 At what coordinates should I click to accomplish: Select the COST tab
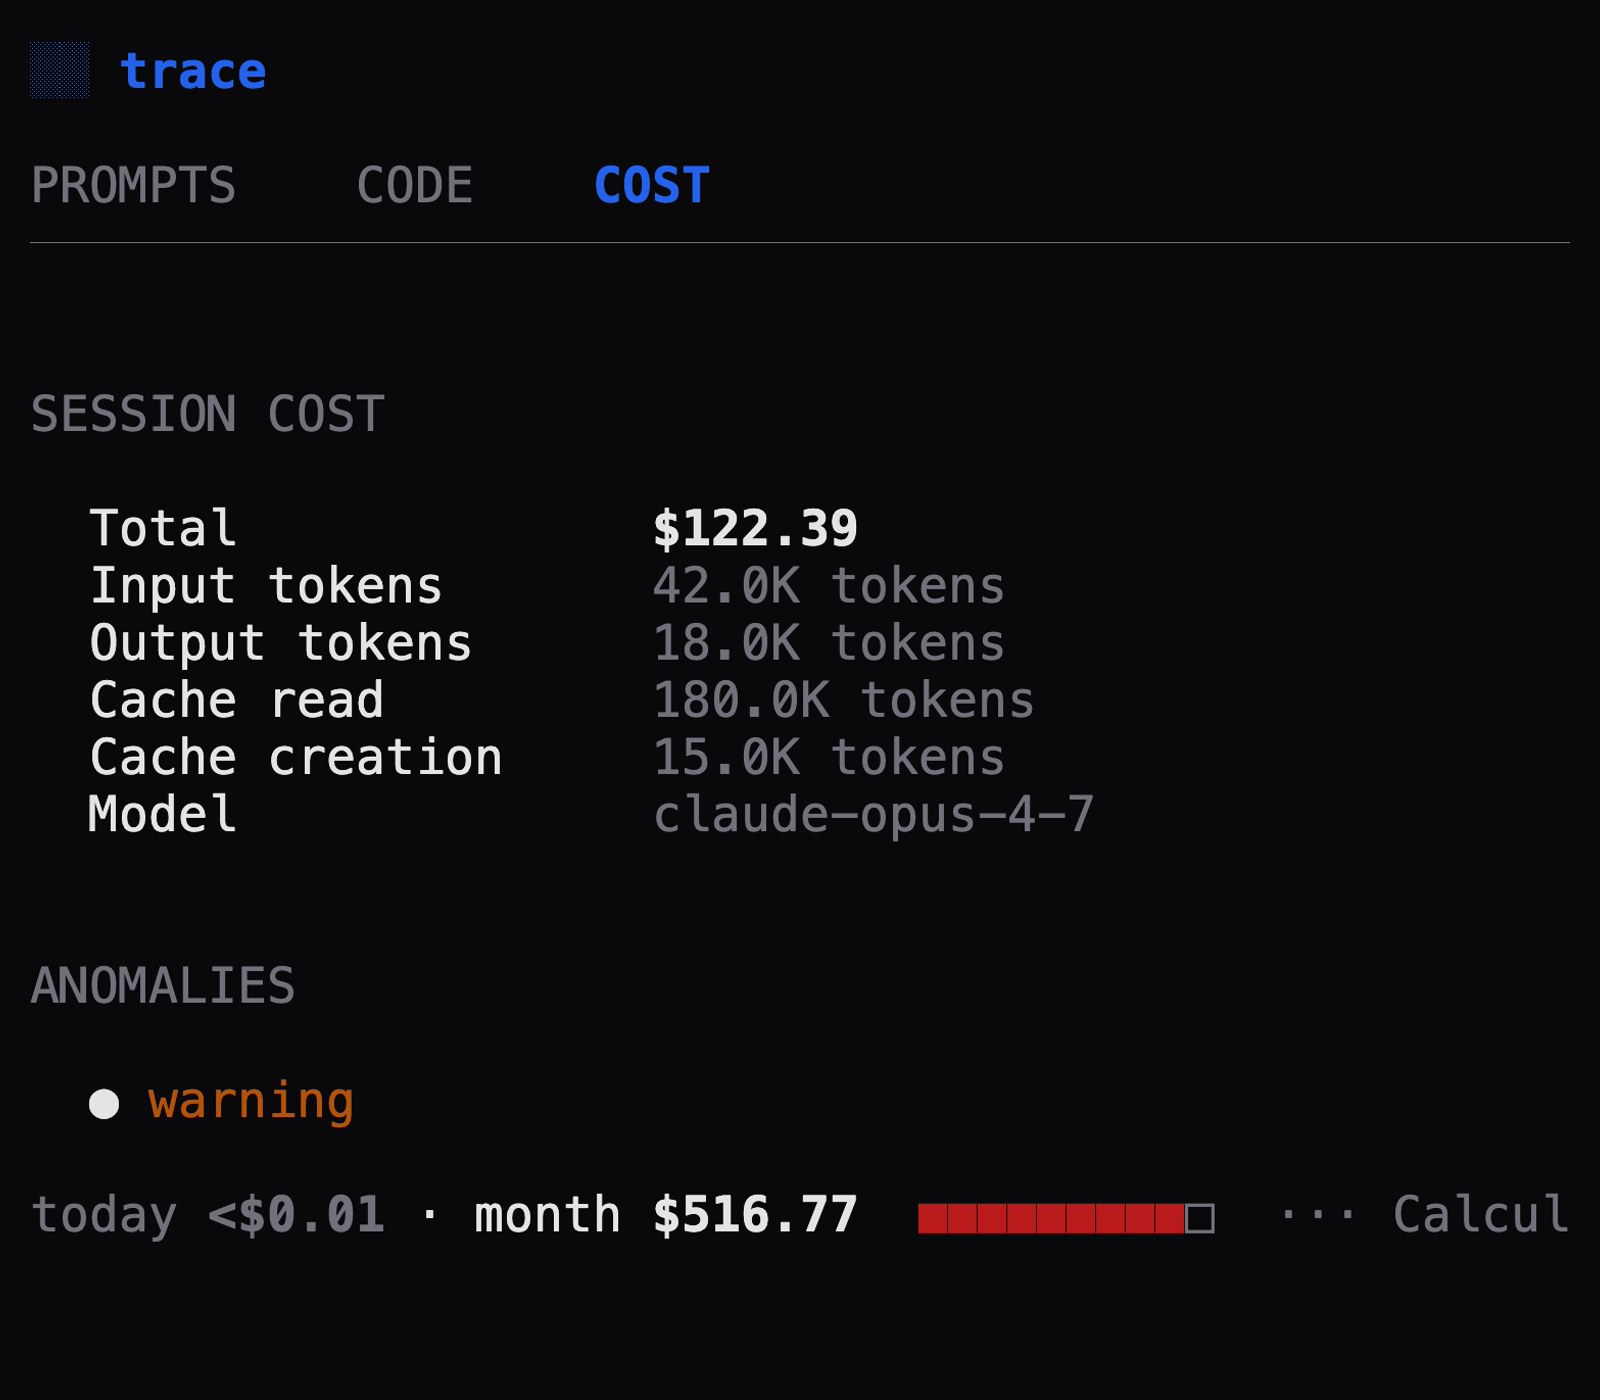point(650,185)
